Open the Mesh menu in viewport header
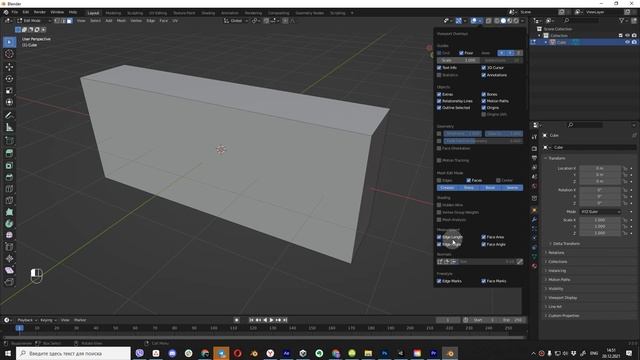The width and height of the screenshot is (640, 360). coord(121,20)
